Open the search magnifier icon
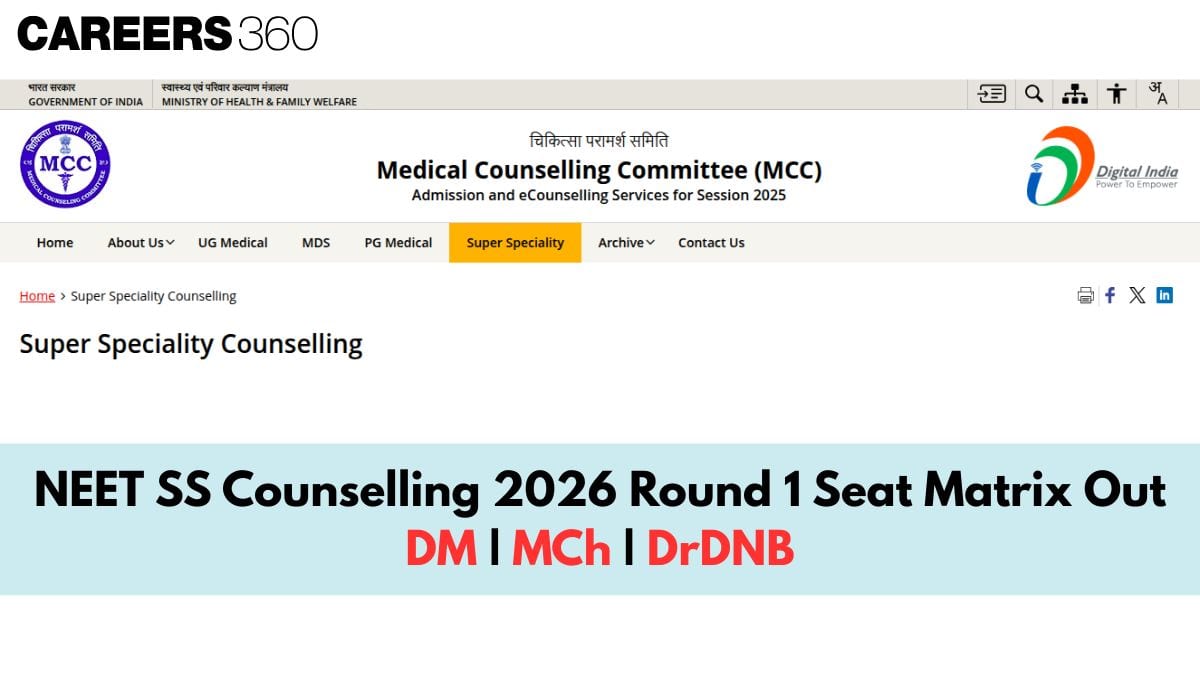Viewport: 1200px width, 675px height. tap(1034, 94)
